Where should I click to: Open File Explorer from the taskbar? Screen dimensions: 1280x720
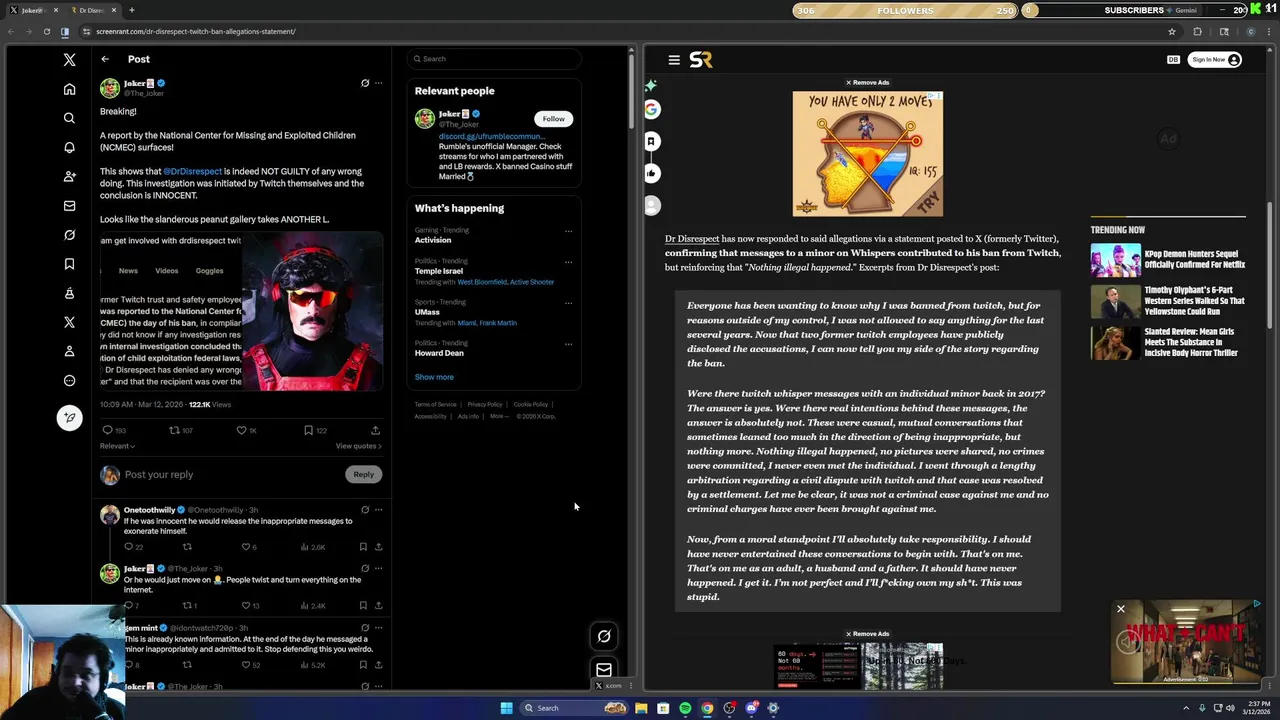click(x=641, y=708)
